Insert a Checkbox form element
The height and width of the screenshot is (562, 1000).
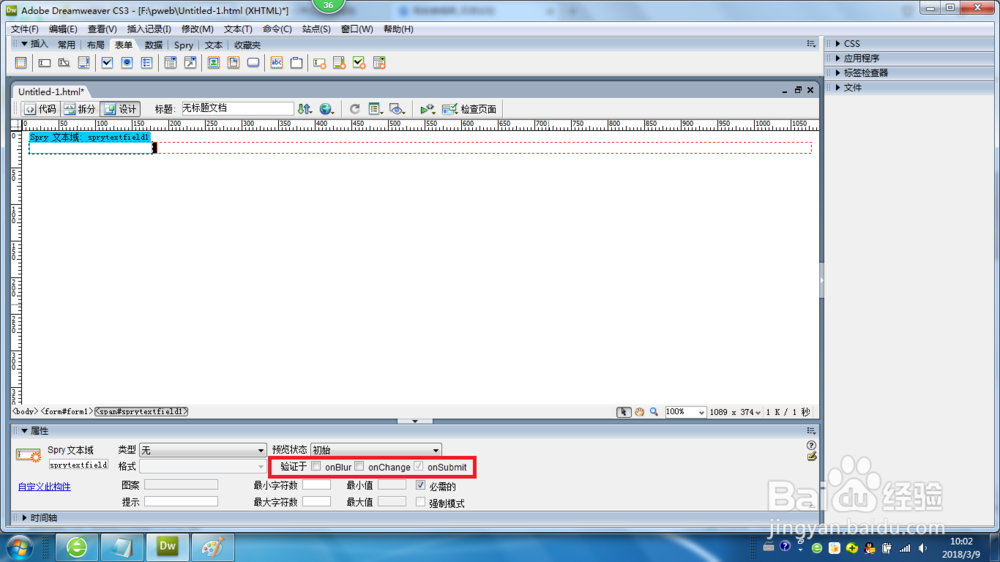click(x=107, y=63)
